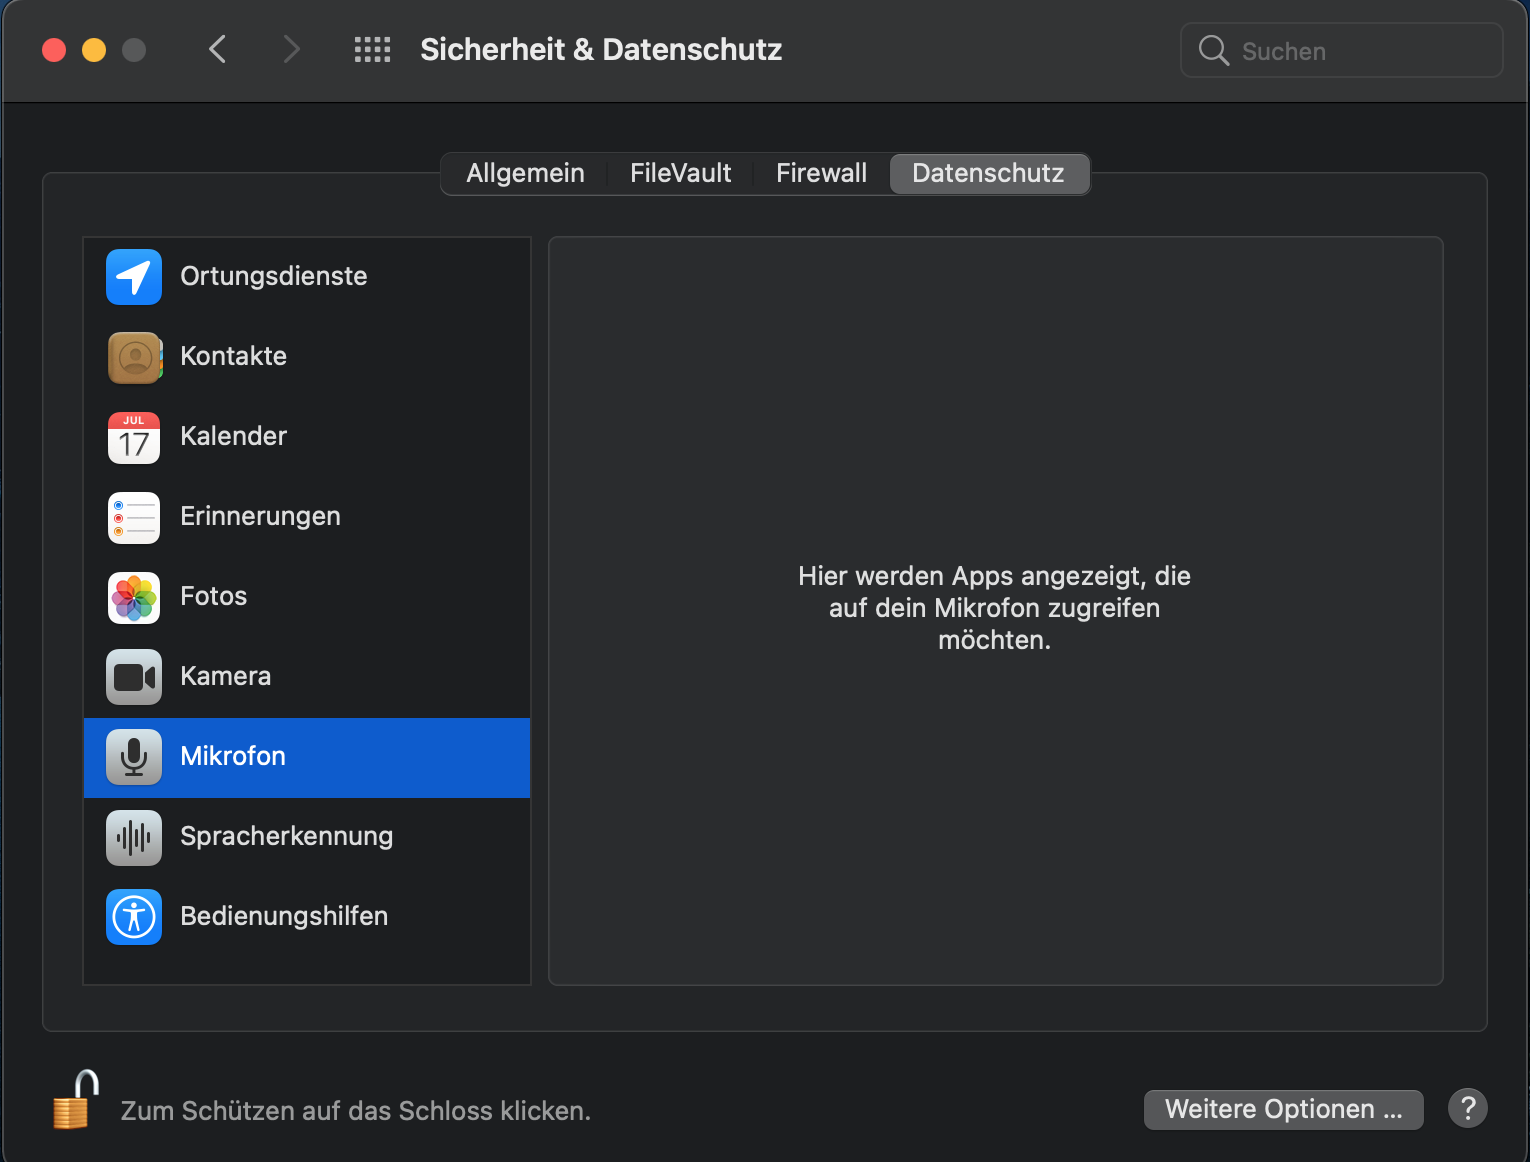Image resolution: width=1530 pixels, height=1162 pixels.
Task: Select the Erinnerungen list icon
Action: [x=134, y=517]
